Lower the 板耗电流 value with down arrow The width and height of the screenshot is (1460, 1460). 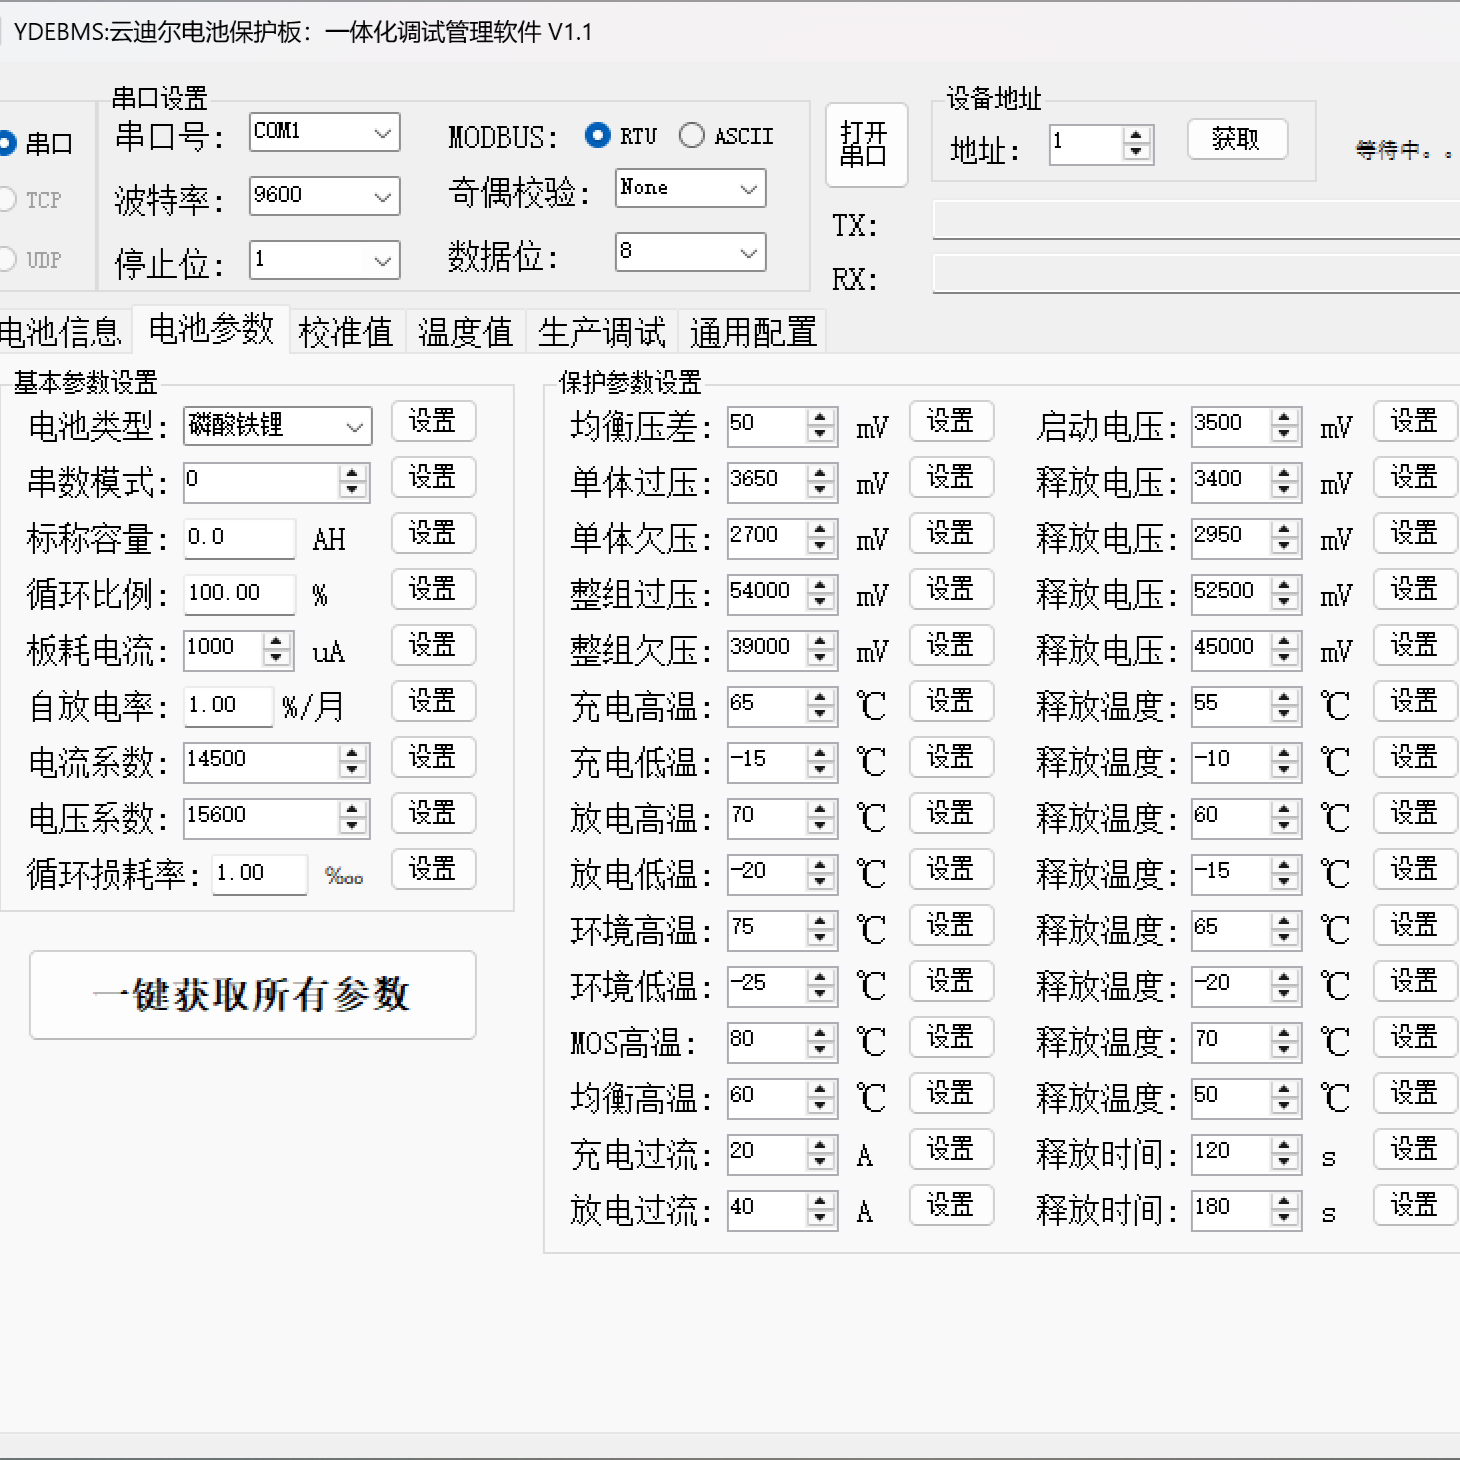(x=276, y=658)
